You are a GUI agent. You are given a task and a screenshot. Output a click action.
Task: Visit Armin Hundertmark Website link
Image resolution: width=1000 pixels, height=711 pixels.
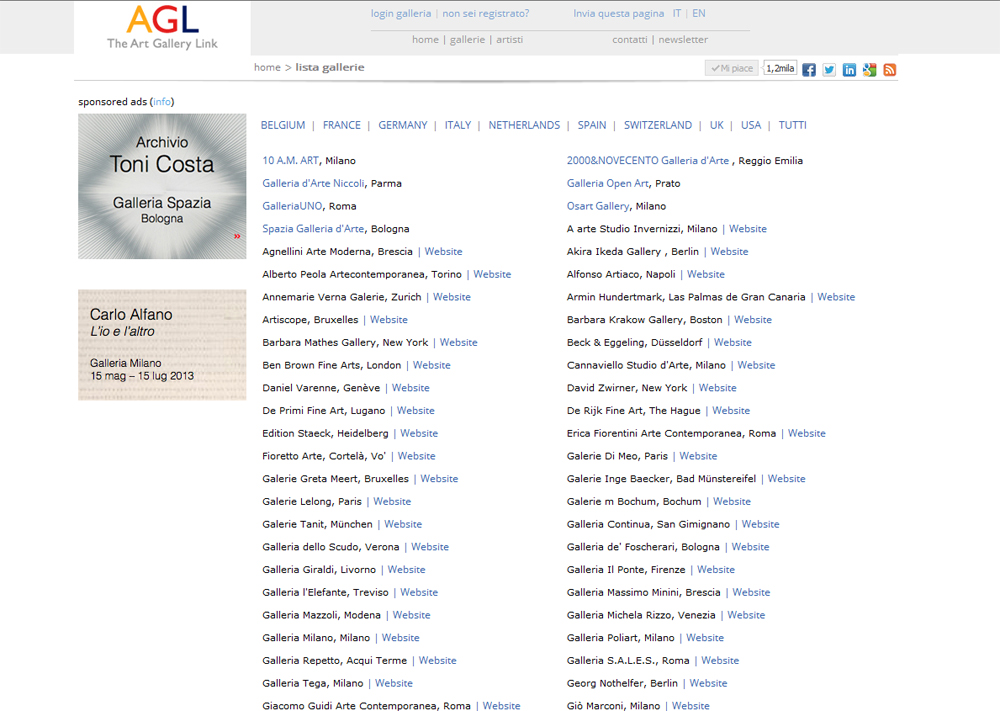click(836, 297)
